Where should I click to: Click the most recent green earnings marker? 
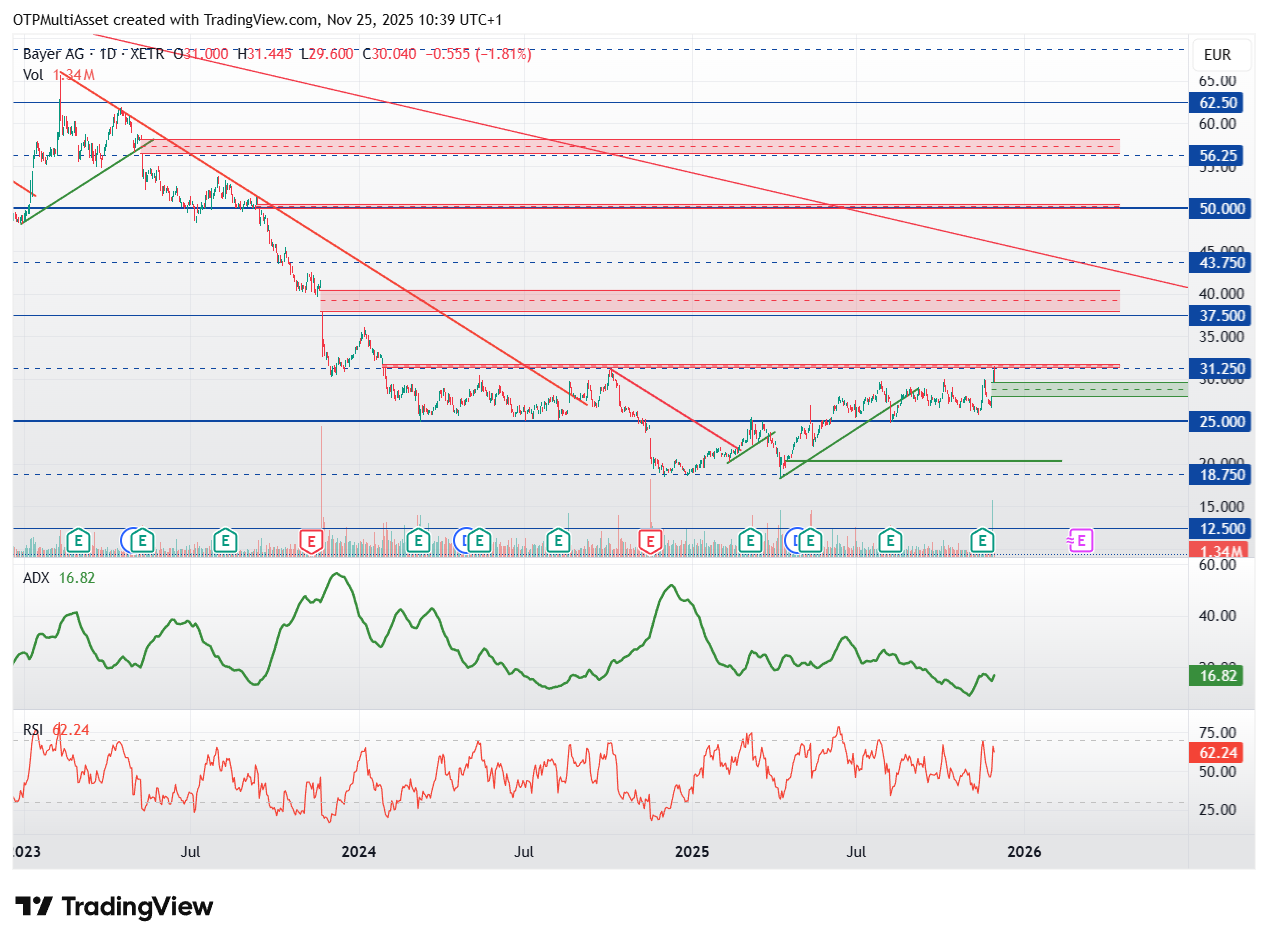[x=983, y=541]
